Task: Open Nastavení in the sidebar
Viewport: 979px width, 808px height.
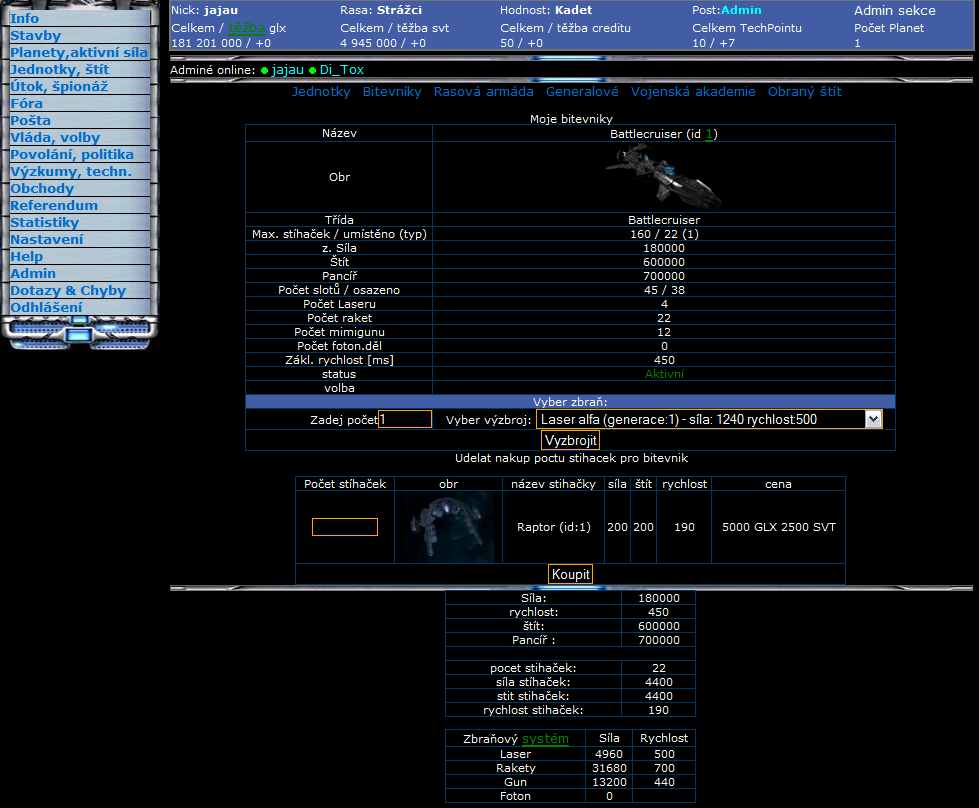Action: coord(46,239)
